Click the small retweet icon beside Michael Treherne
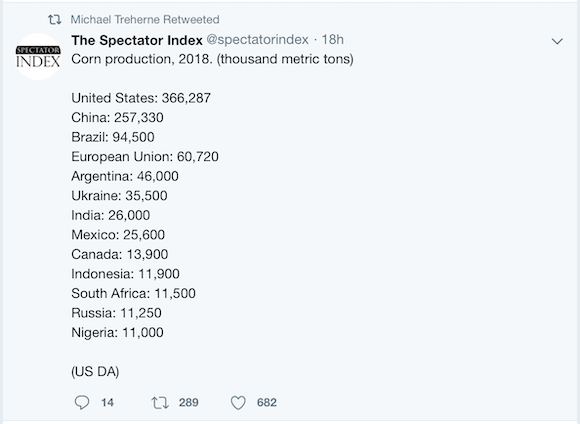 point(54,19)
